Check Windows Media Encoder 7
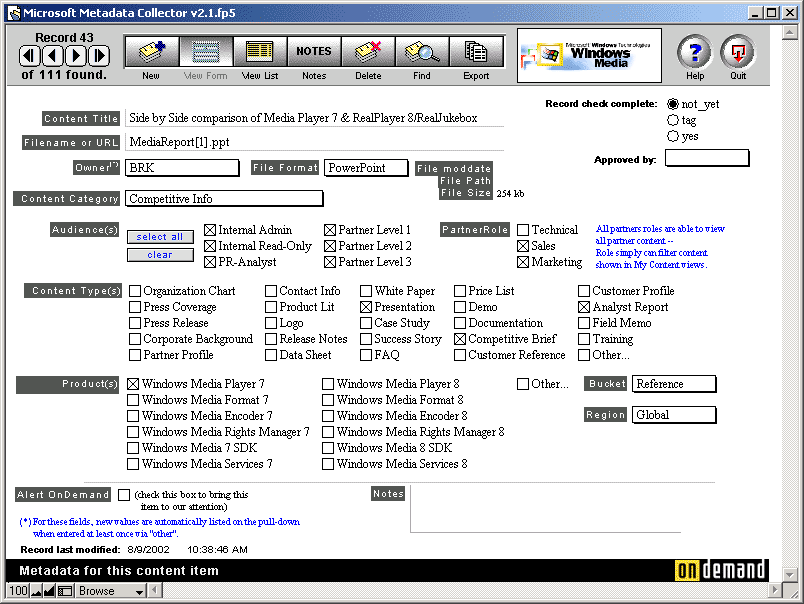The width and height of the screenshot is (804, 604). pos(133,416)
